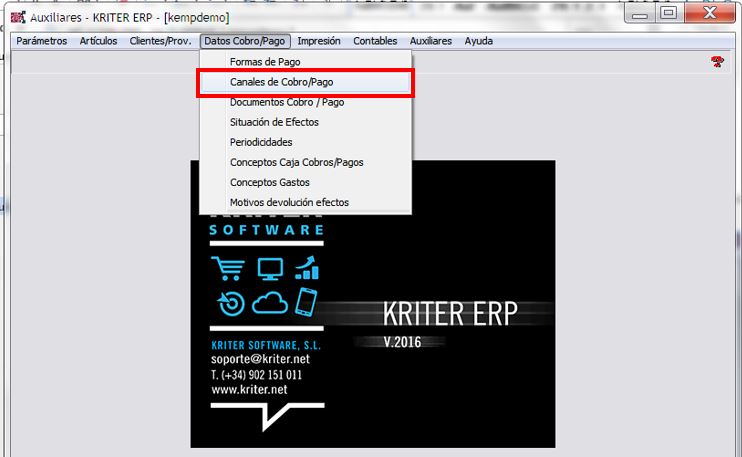Open the Clientes/Prov. menu
742x457 pixels.
point(160,41)
